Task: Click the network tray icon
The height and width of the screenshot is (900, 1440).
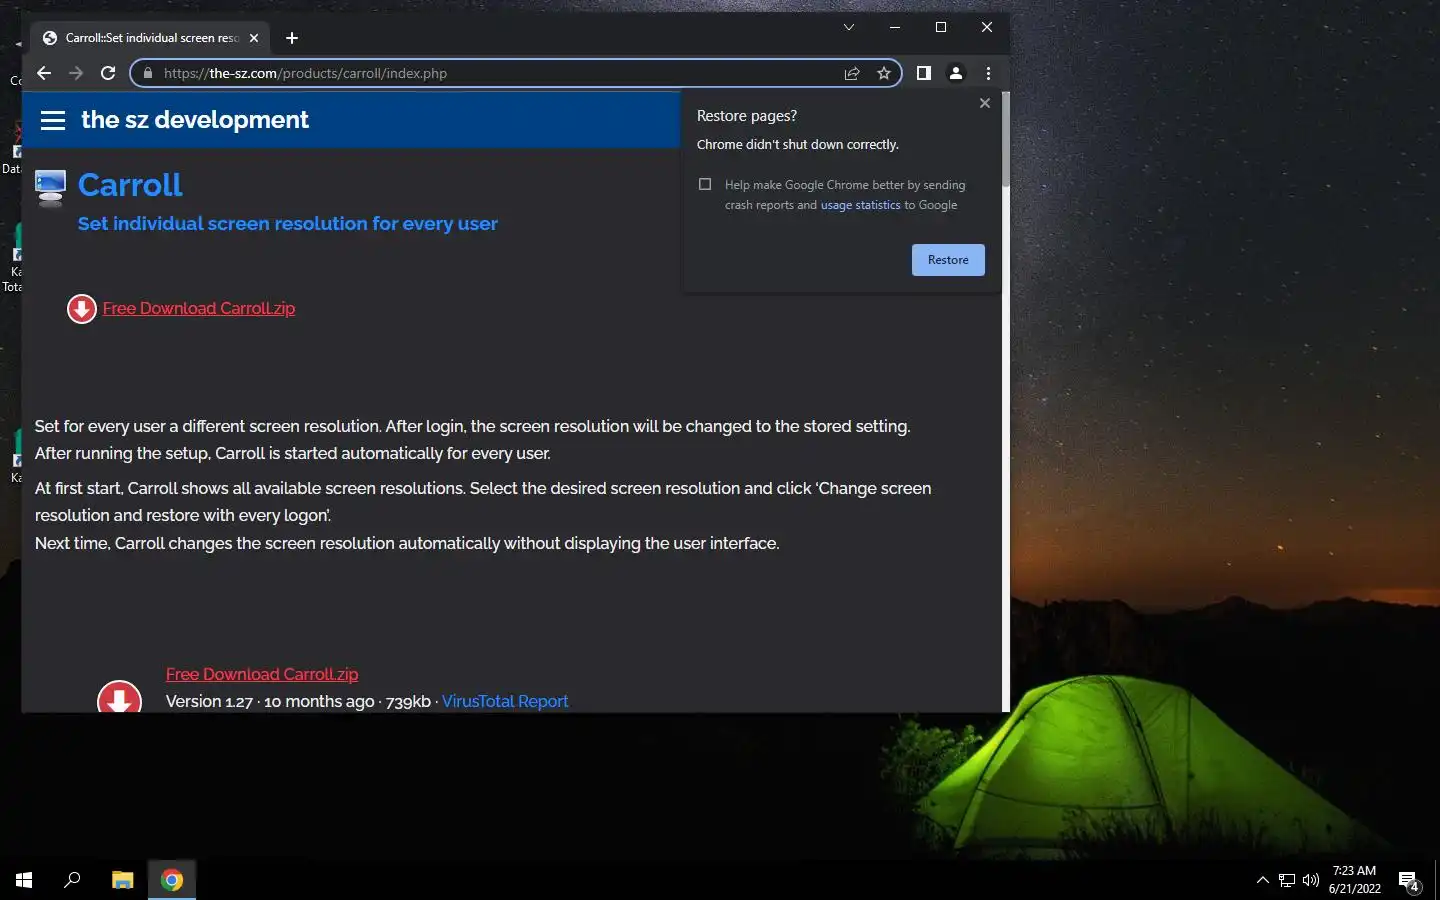Action: [1287, 880]
